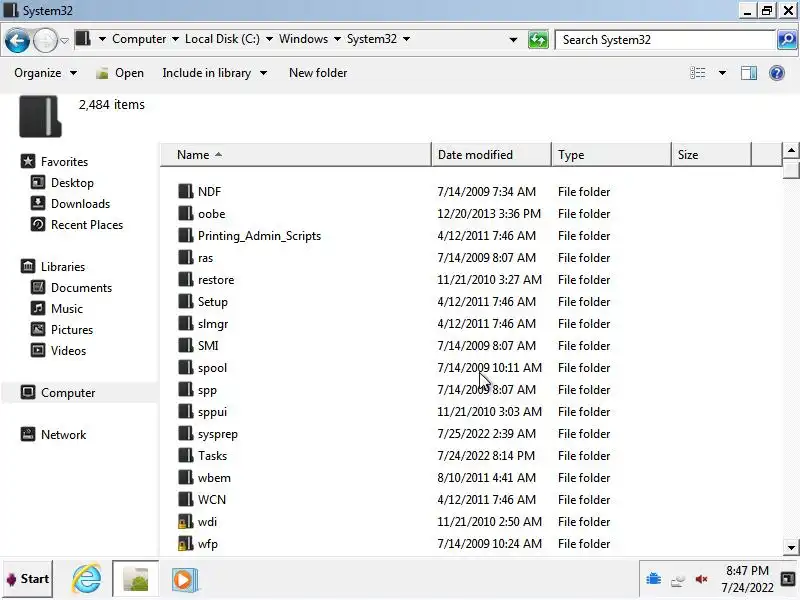This screenshot has height=600, width=800.
Task: Select Favorites in the navigation pane
Action: pos(64,162)
